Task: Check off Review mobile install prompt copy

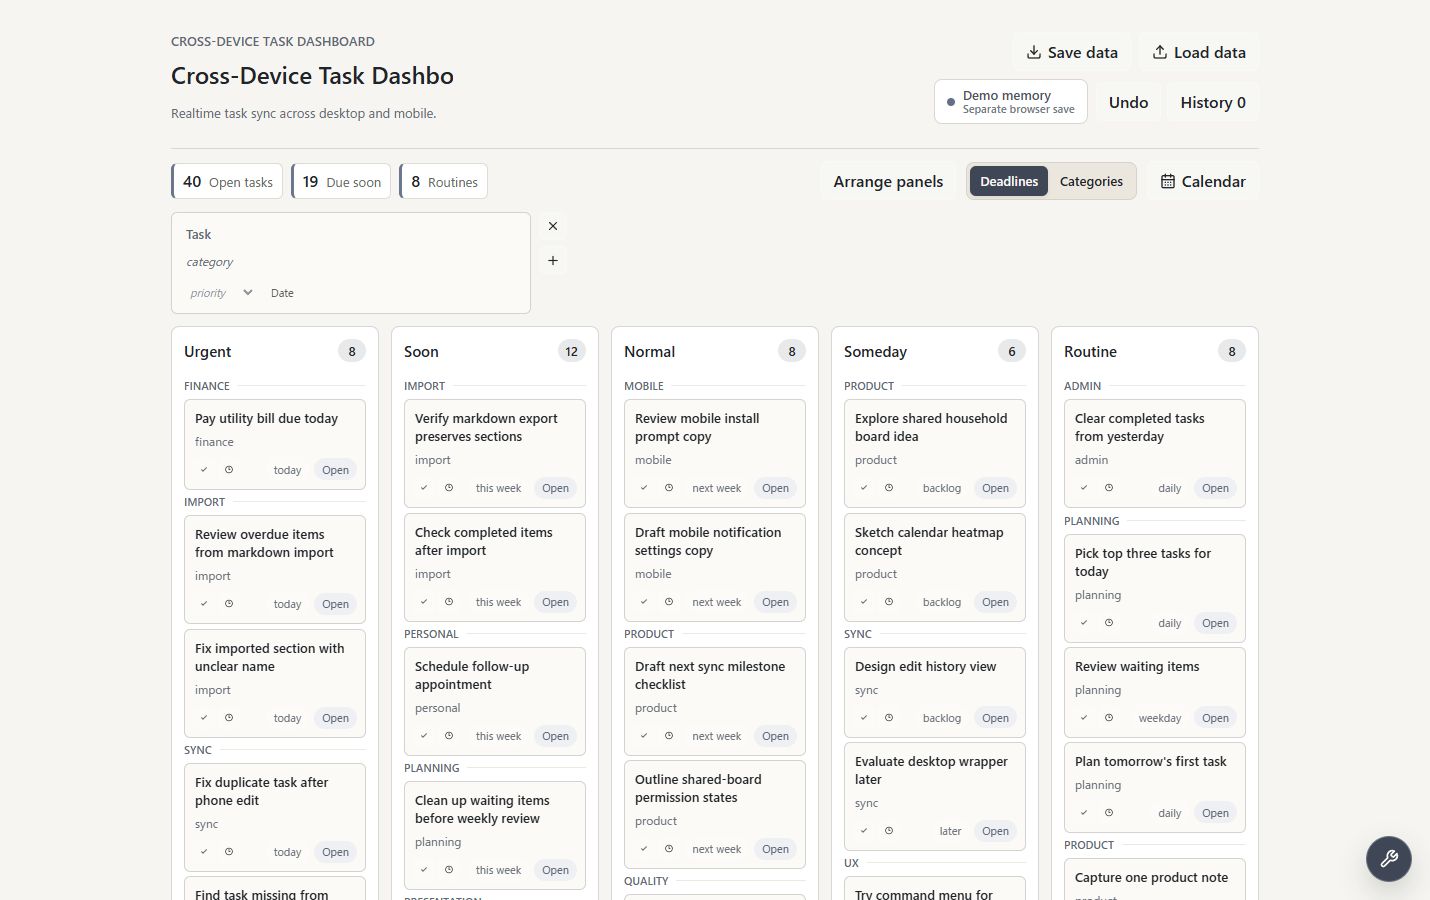Action: [644, 488]
